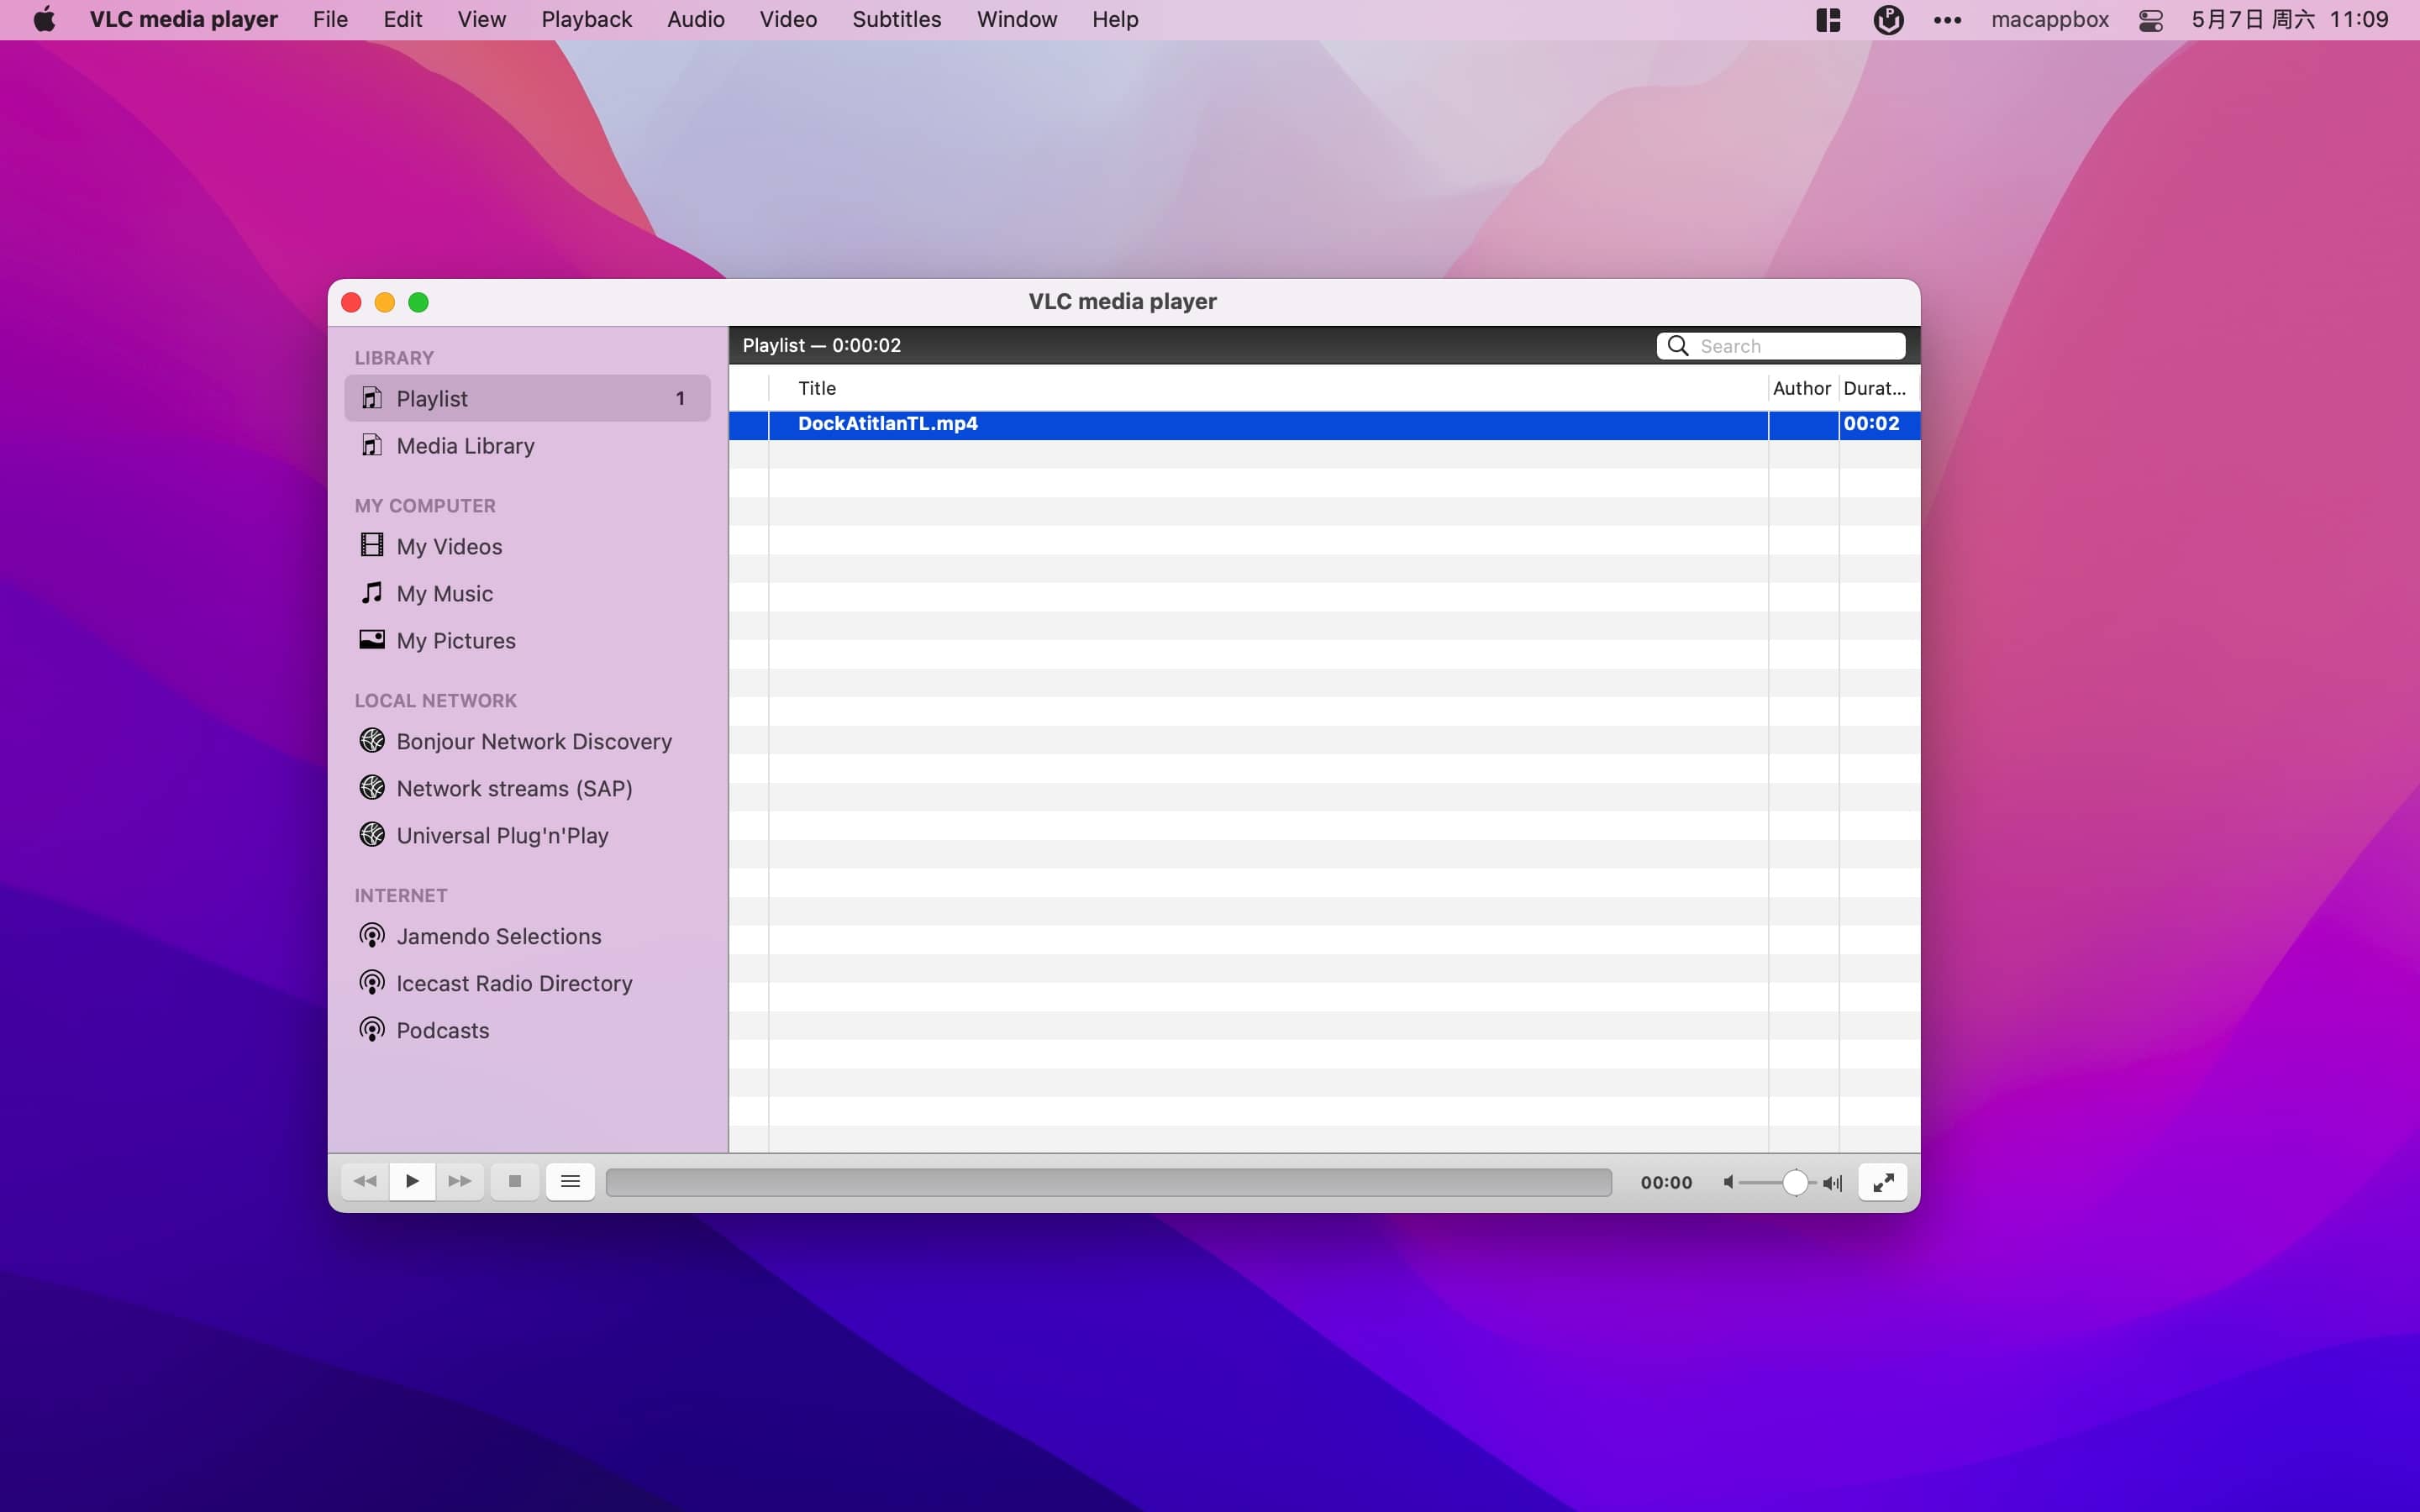Click the Next/fast-forward button
This screenshot has width=2420, height=1512.
coord(460,1181)
